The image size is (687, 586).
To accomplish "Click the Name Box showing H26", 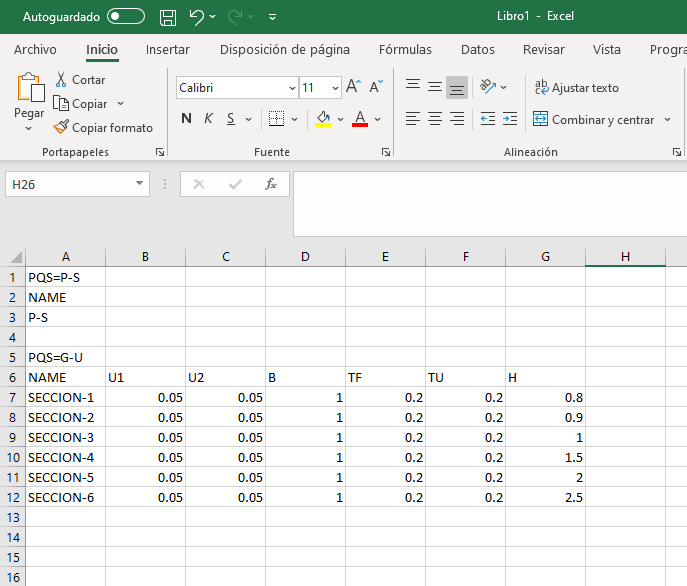I will 69,185.
